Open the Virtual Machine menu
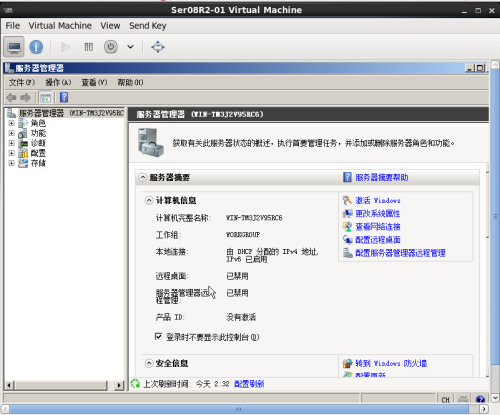Image resolution: width=500 pixels, height=415 pixels. point(60,26)
